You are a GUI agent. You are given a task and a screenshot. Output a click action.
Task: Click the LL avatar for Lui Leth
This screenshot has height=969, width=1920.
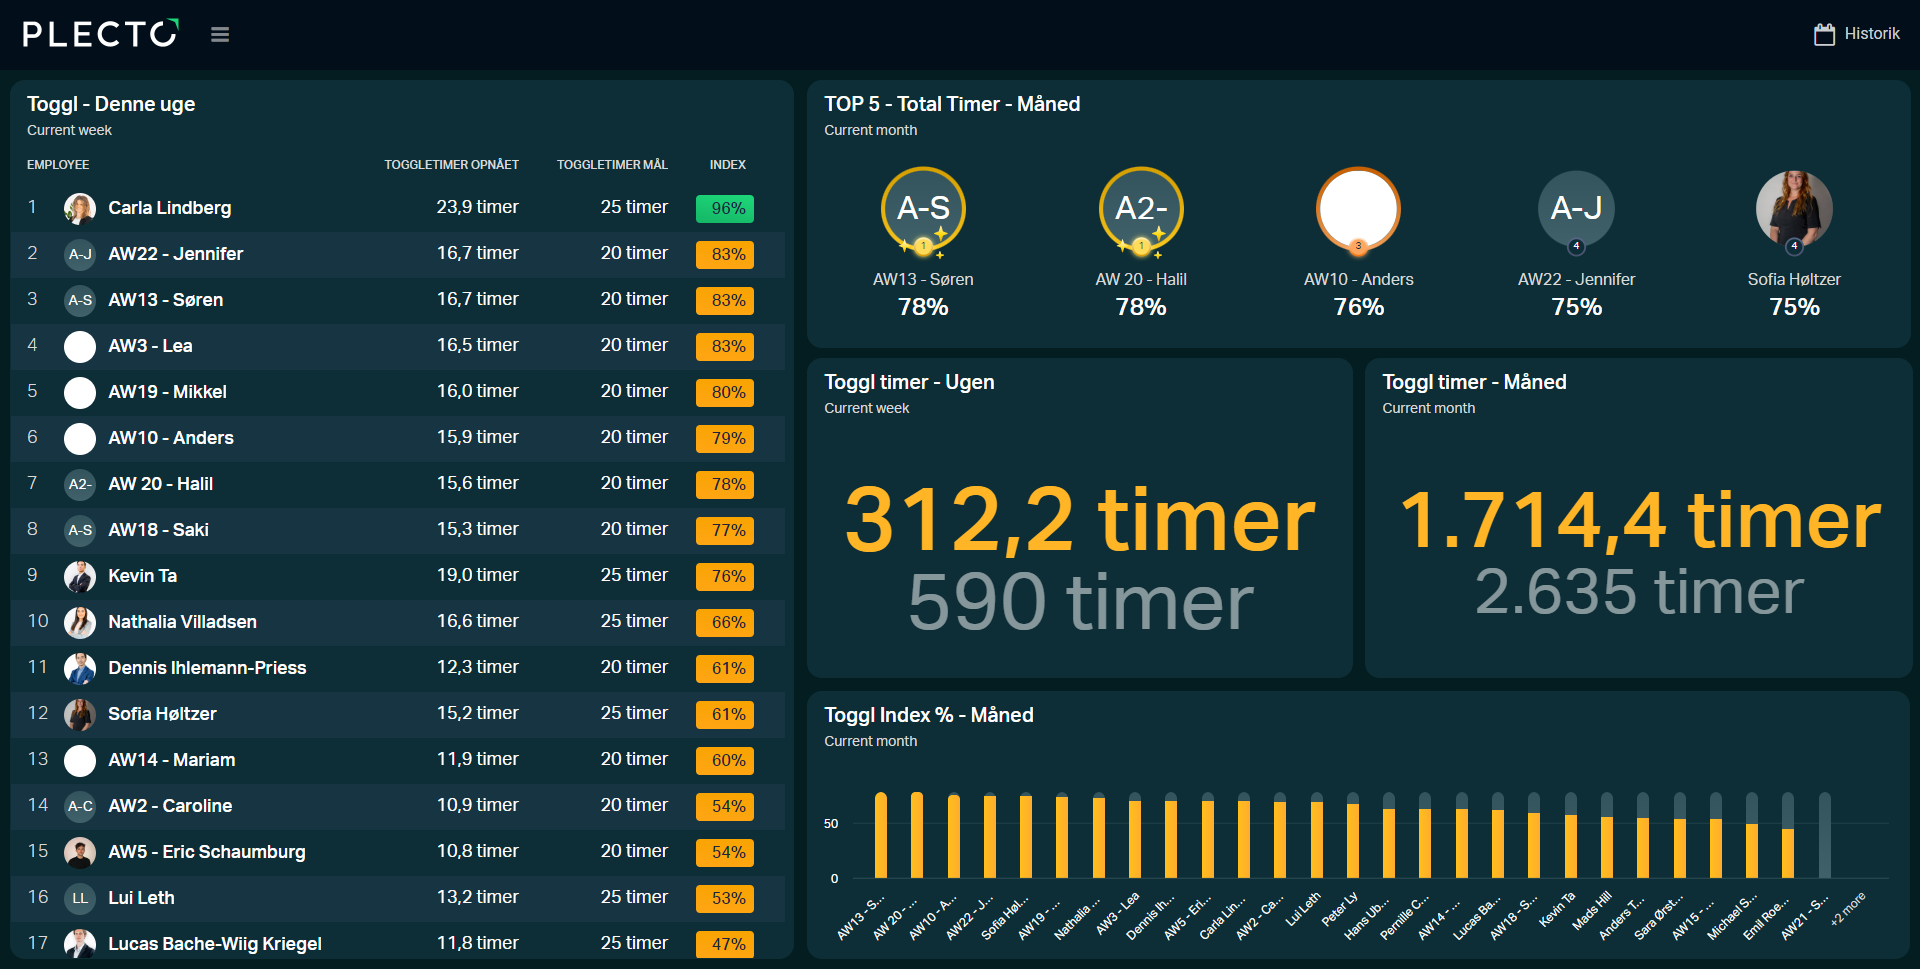80,898
